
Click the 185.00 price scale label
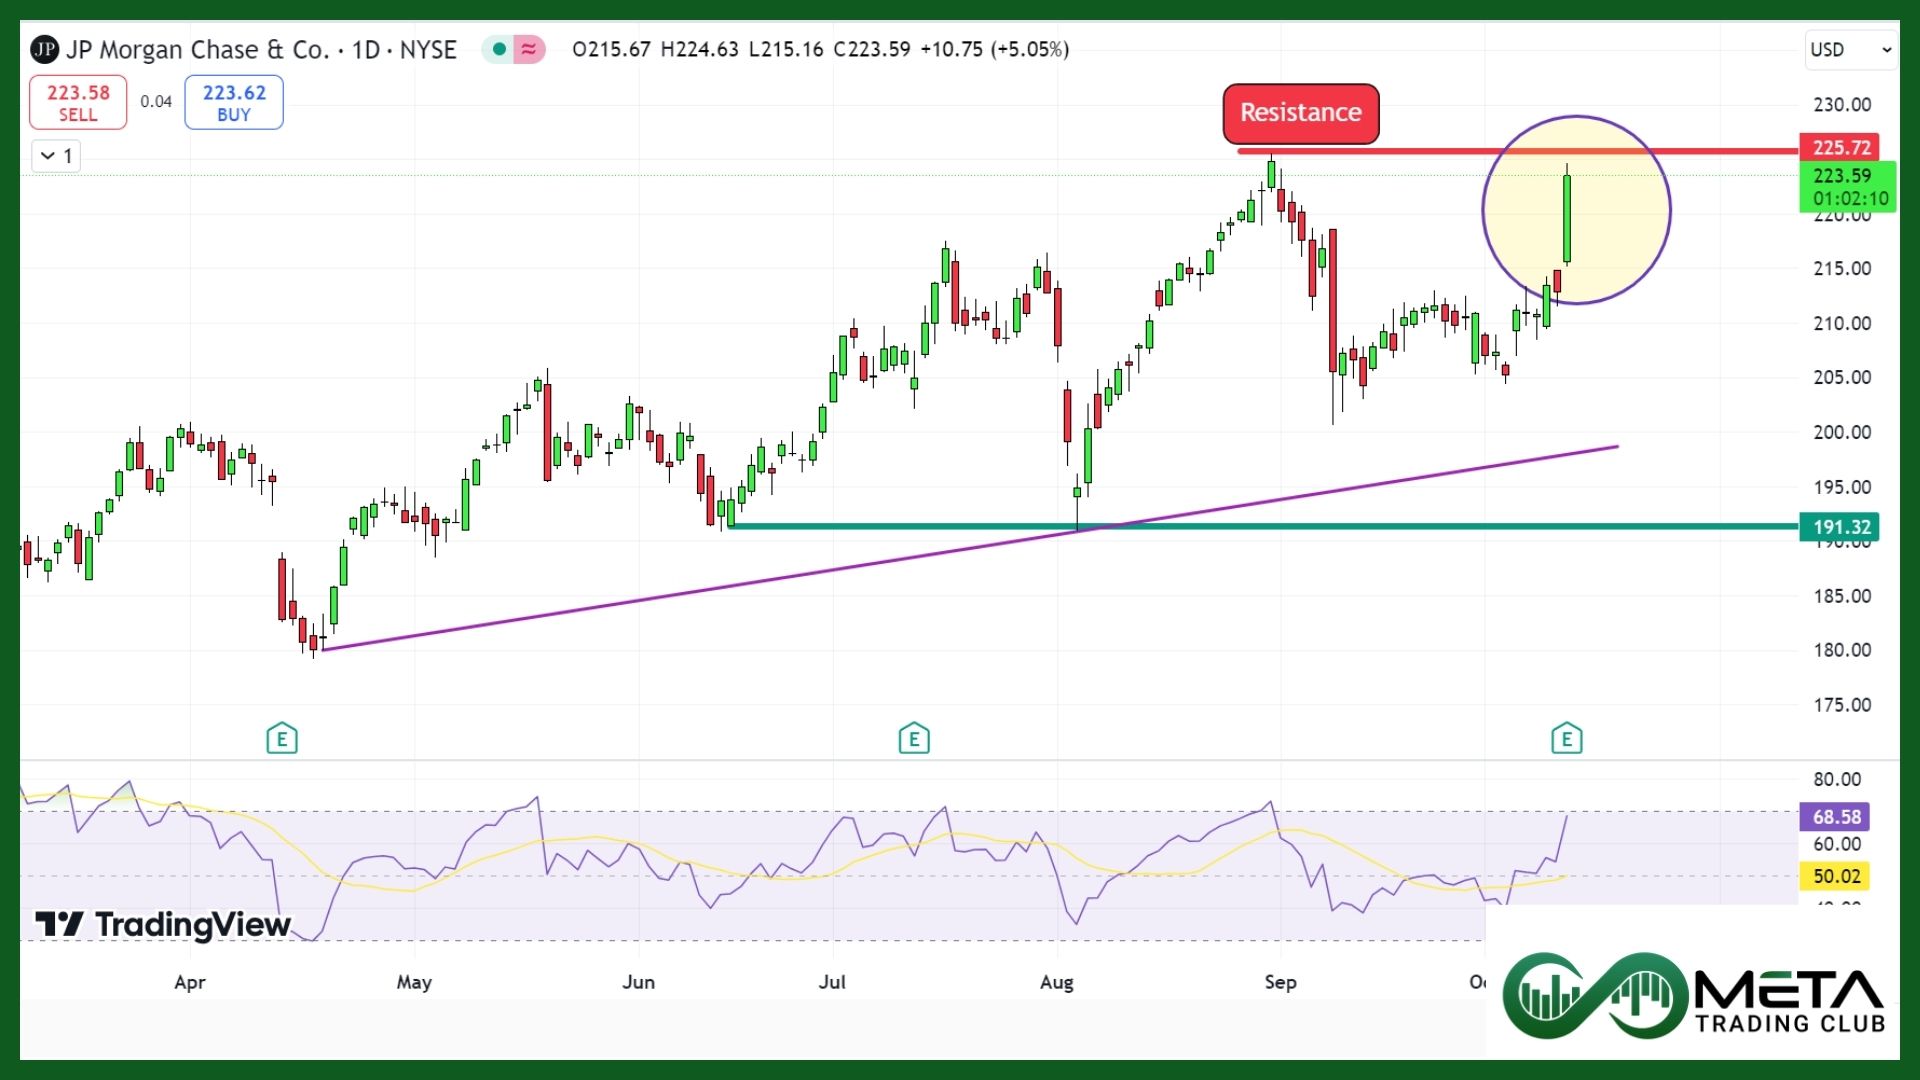1842,596
